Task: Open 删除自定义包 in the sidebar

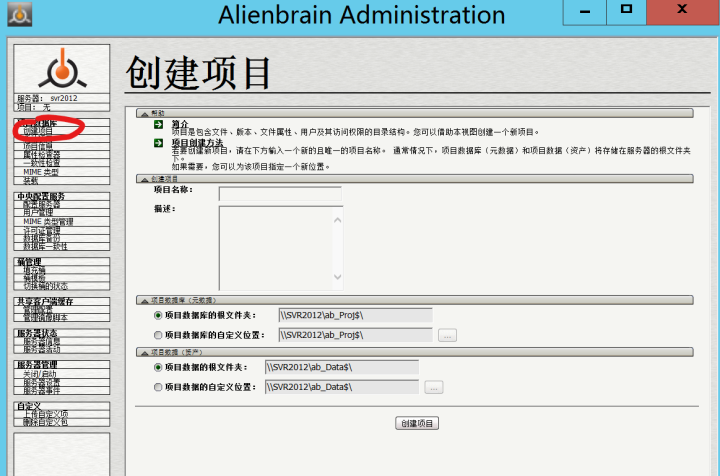Action: click(x=45, y=422)
